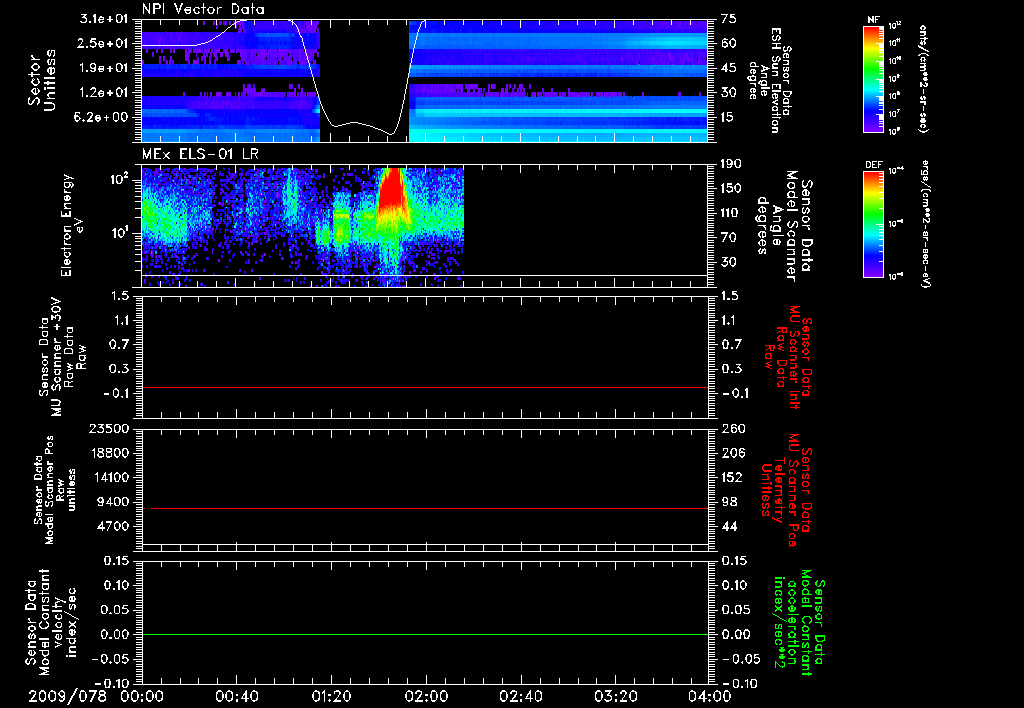Click the '23500' scanner position tick label
This screenshot has width=1024, height=708.
(109, 428)
